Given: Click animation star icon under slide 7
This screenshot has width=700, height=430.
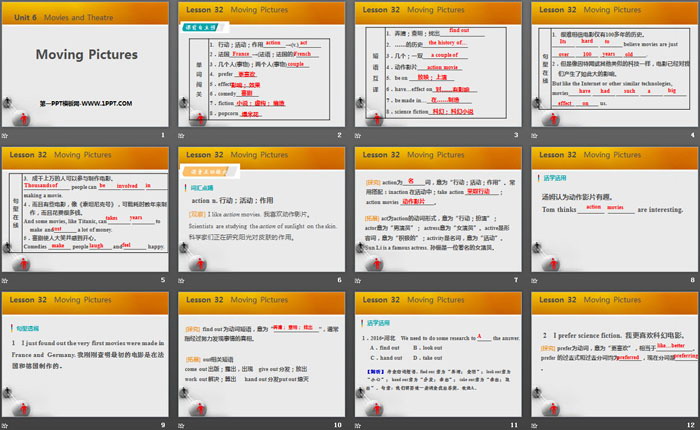Looking at the screenshot, I should (358, 280).
